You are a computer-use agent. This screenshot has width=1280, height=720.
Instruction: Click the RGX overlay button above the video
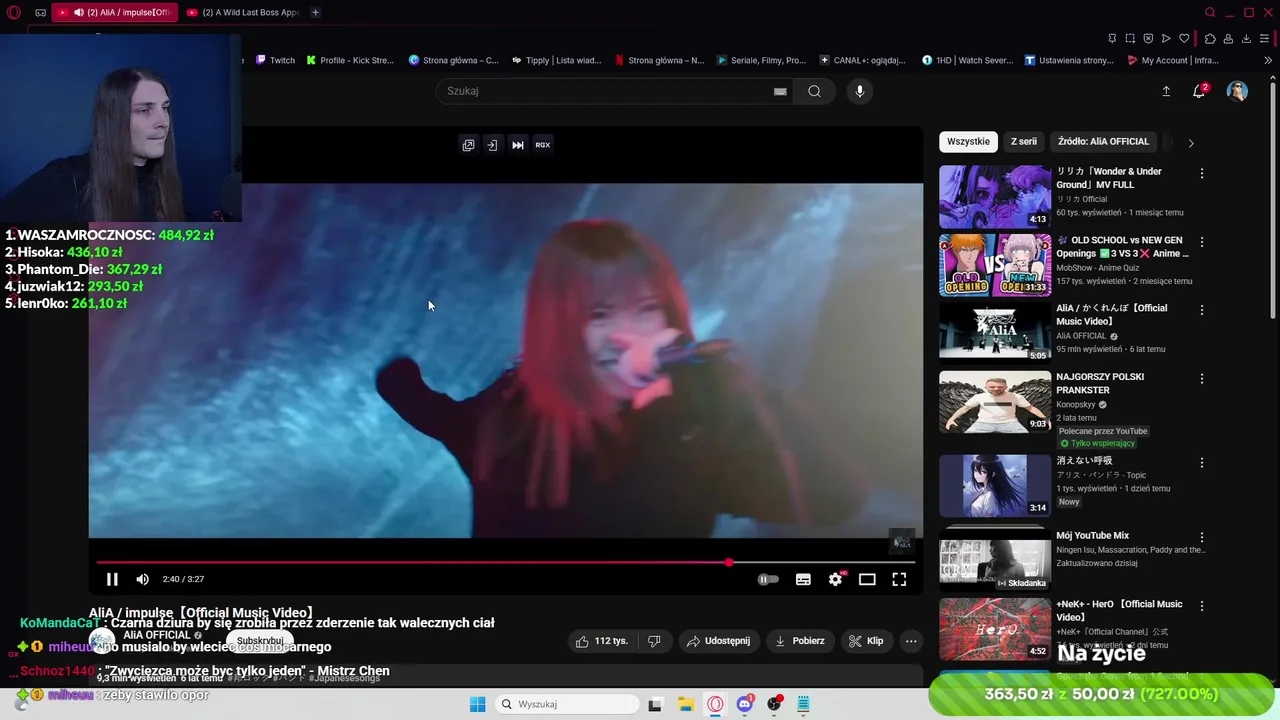click(x=543, y=145)
